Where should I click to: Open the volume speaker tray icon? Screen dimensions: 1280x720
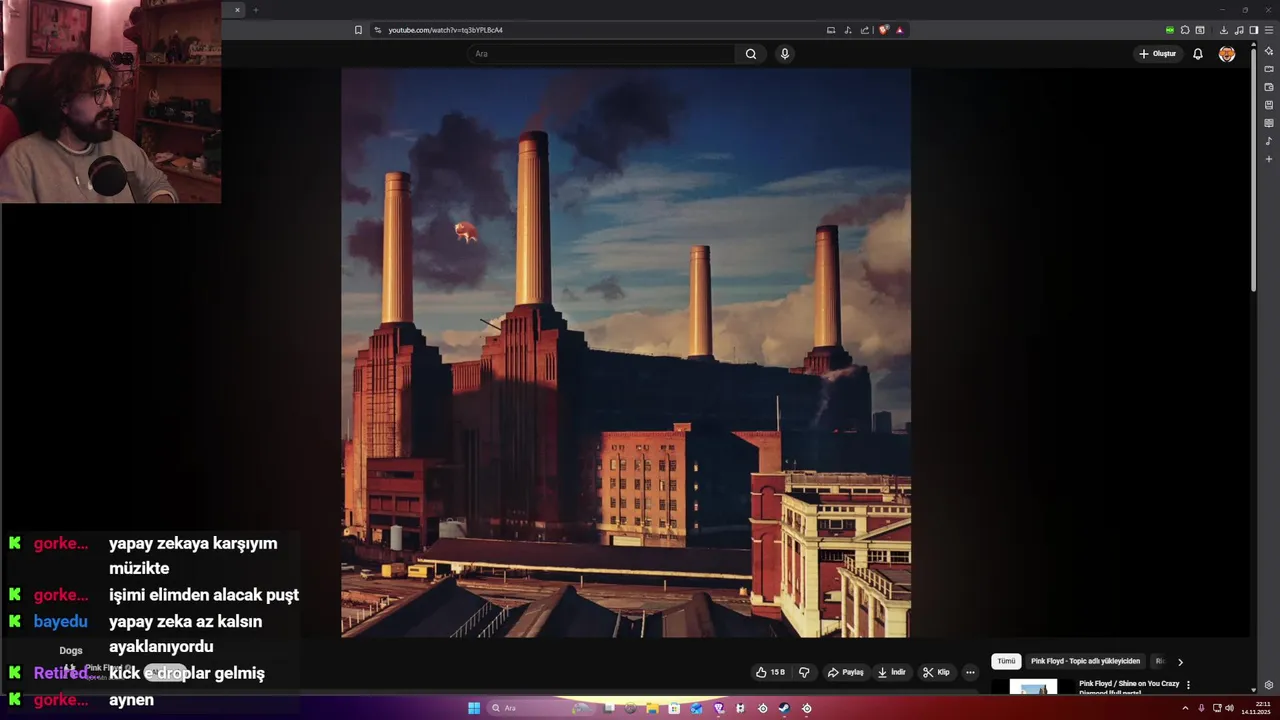1229,708
